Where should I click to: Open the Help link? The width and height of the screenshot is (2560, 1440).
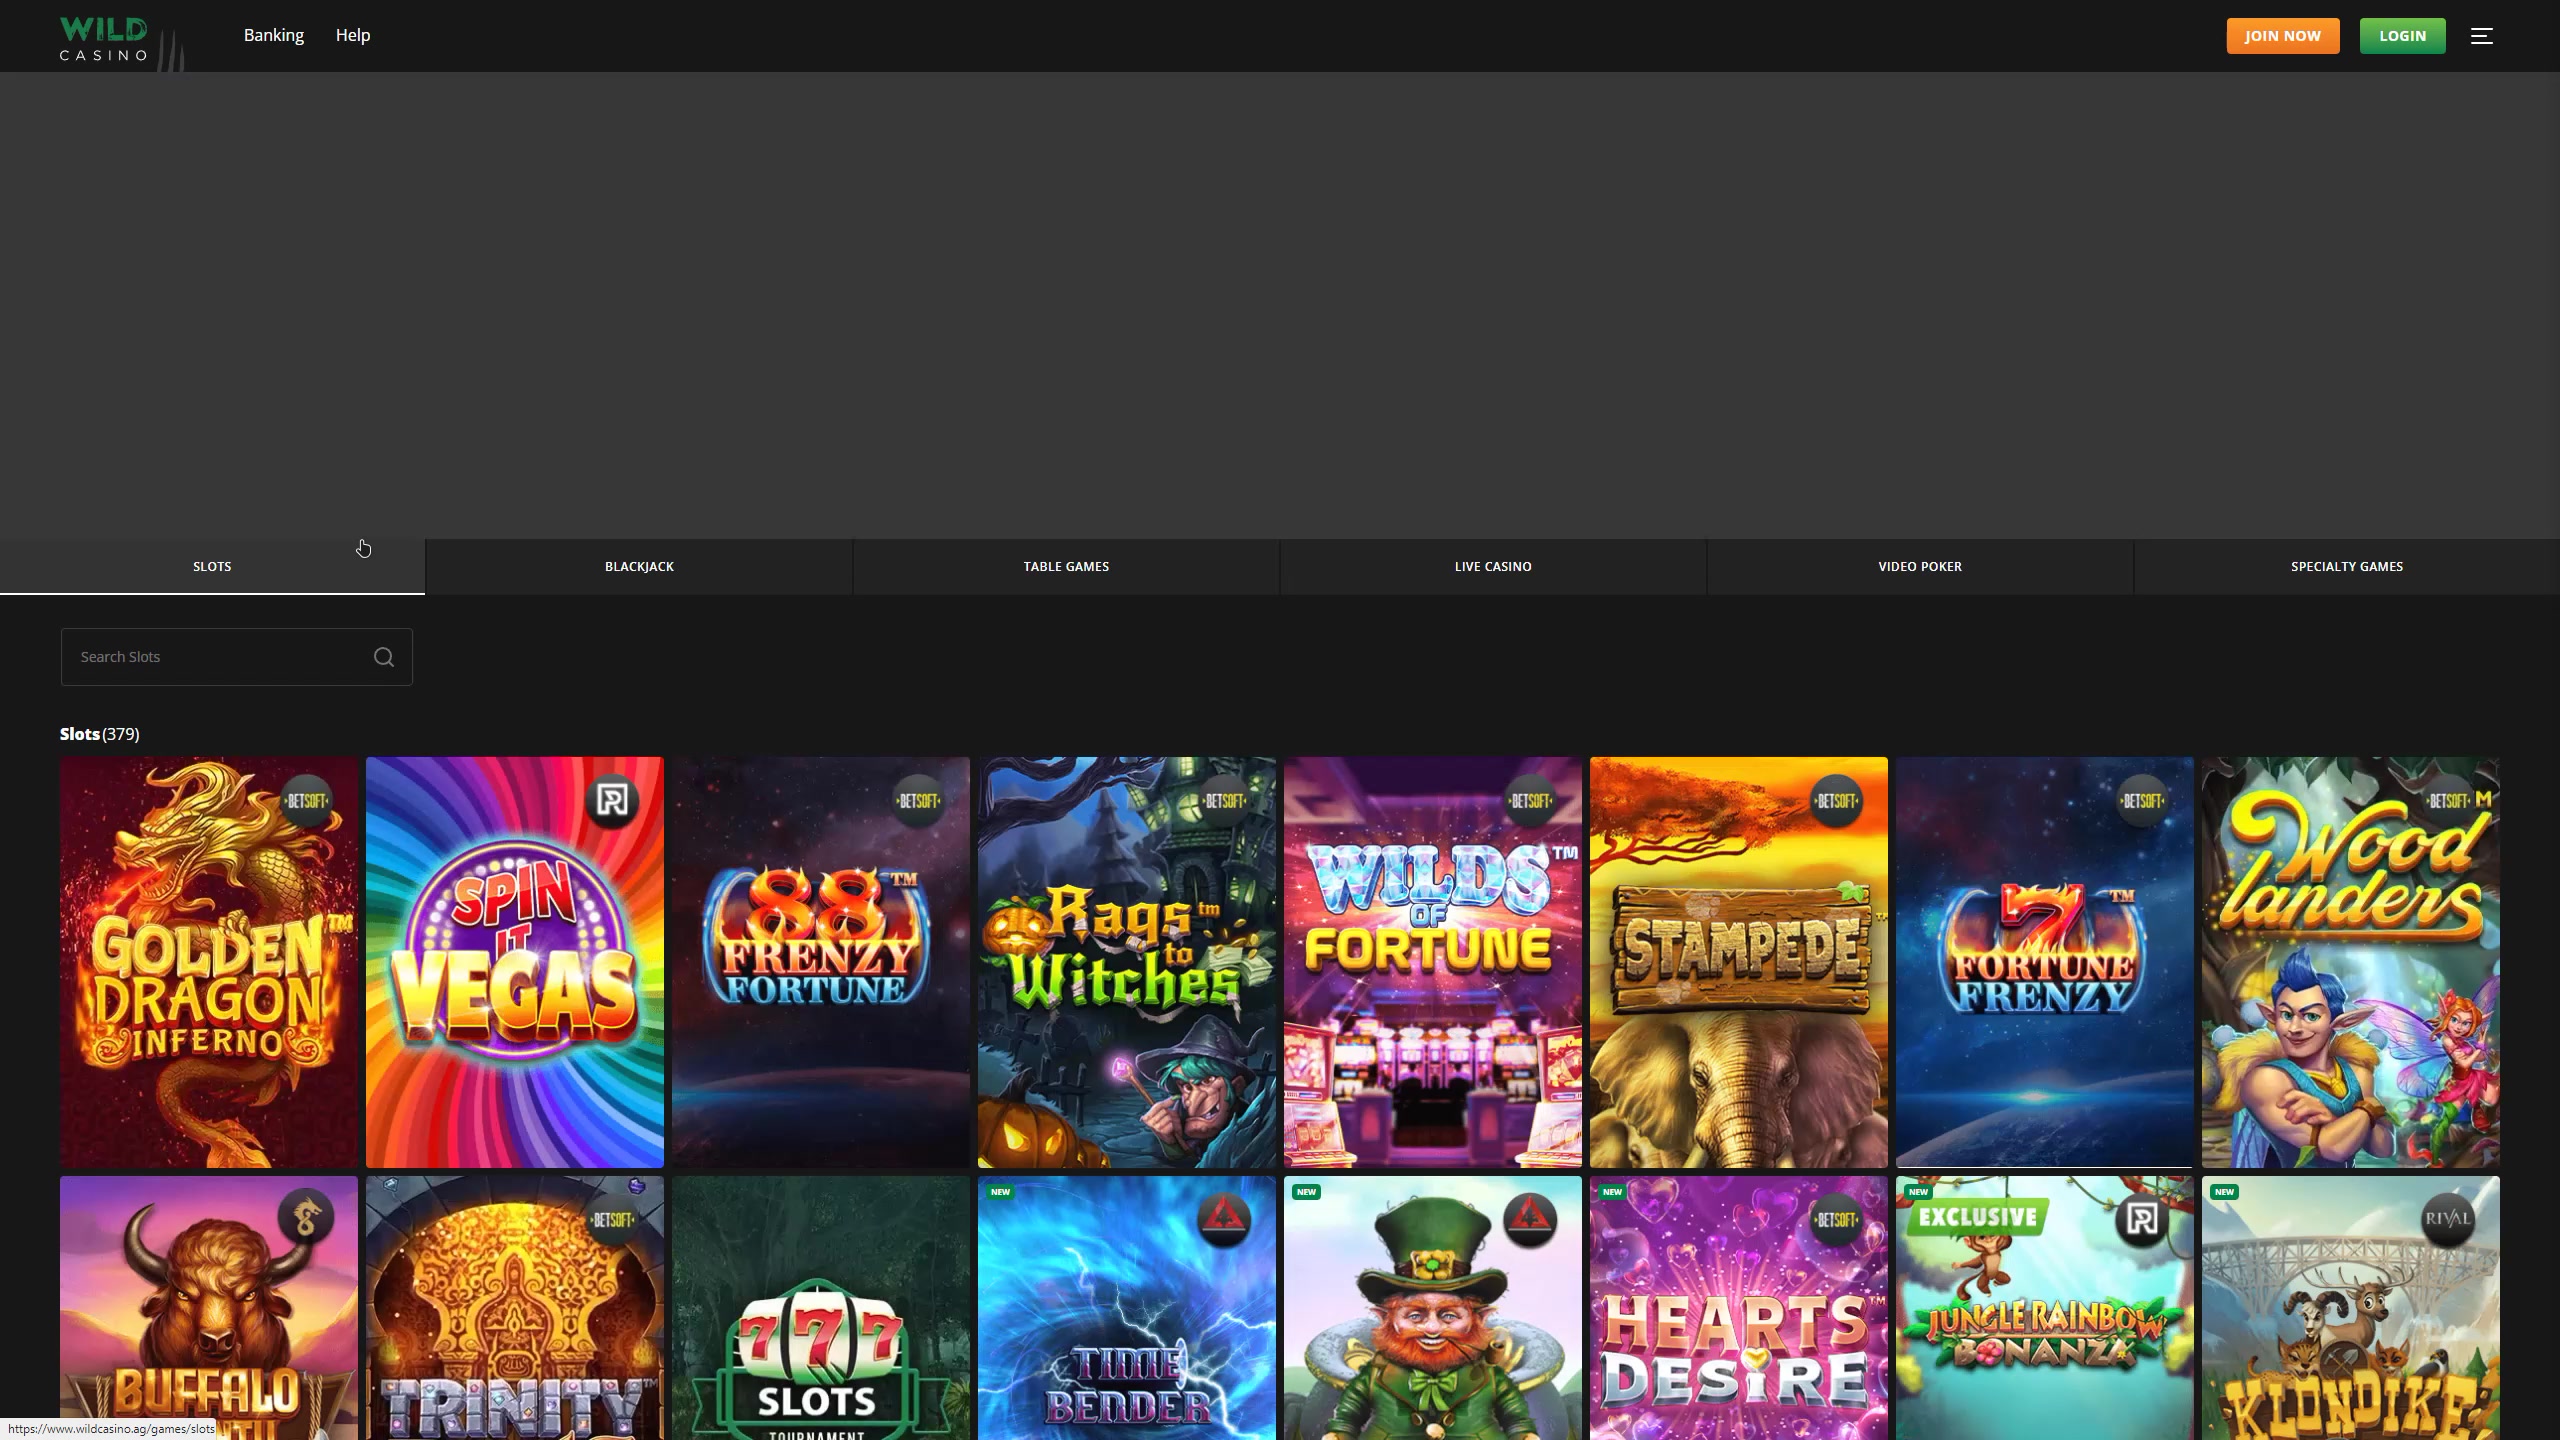(353, 35)
